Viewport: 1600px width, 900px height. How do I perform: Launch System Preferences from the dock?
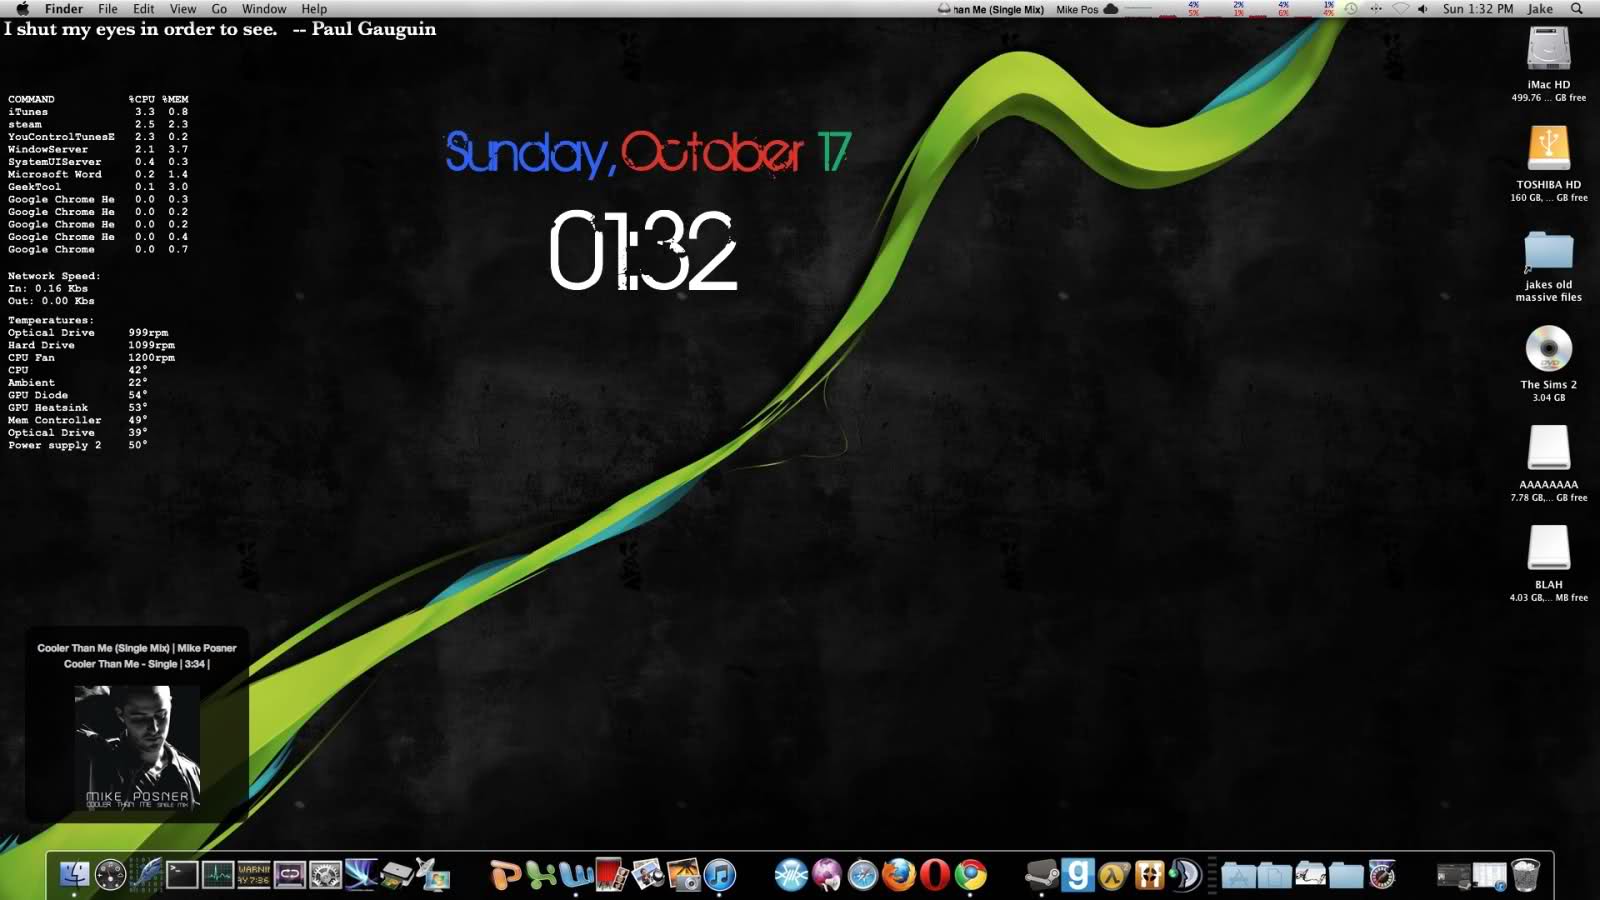325,875
